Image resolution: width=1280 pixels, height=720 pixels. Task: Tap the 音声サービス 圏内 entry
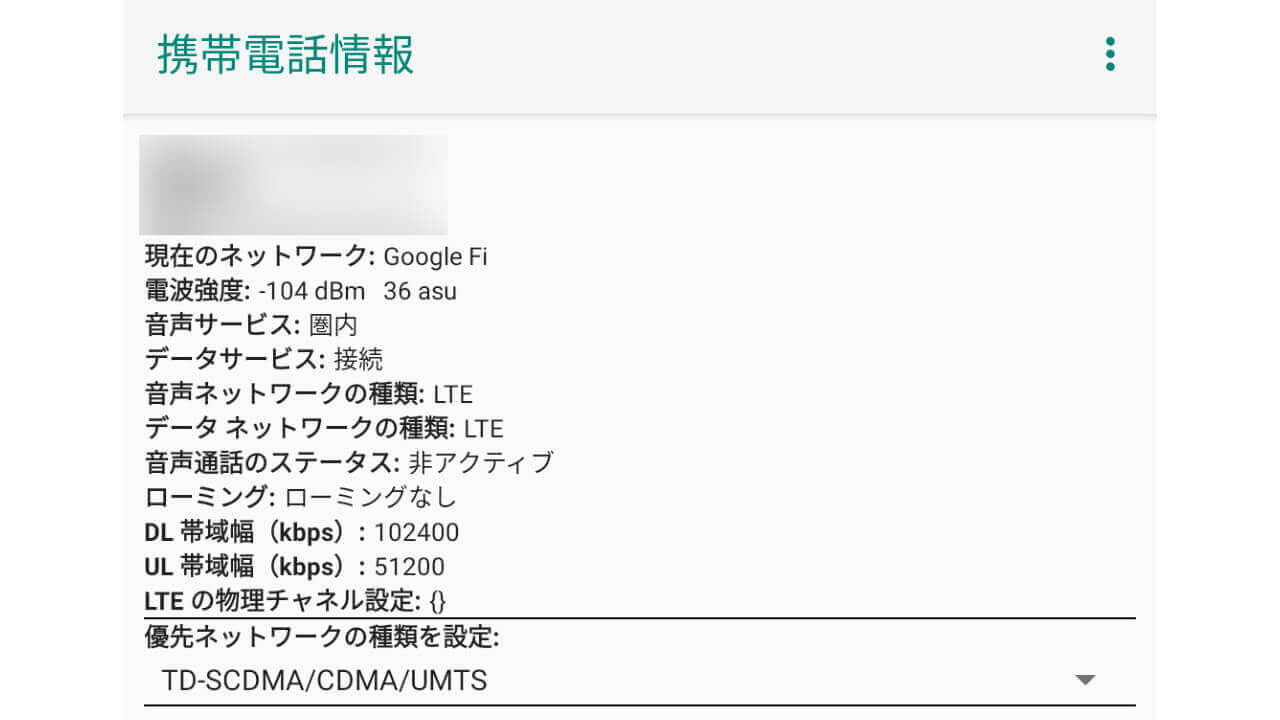(251, 325)
